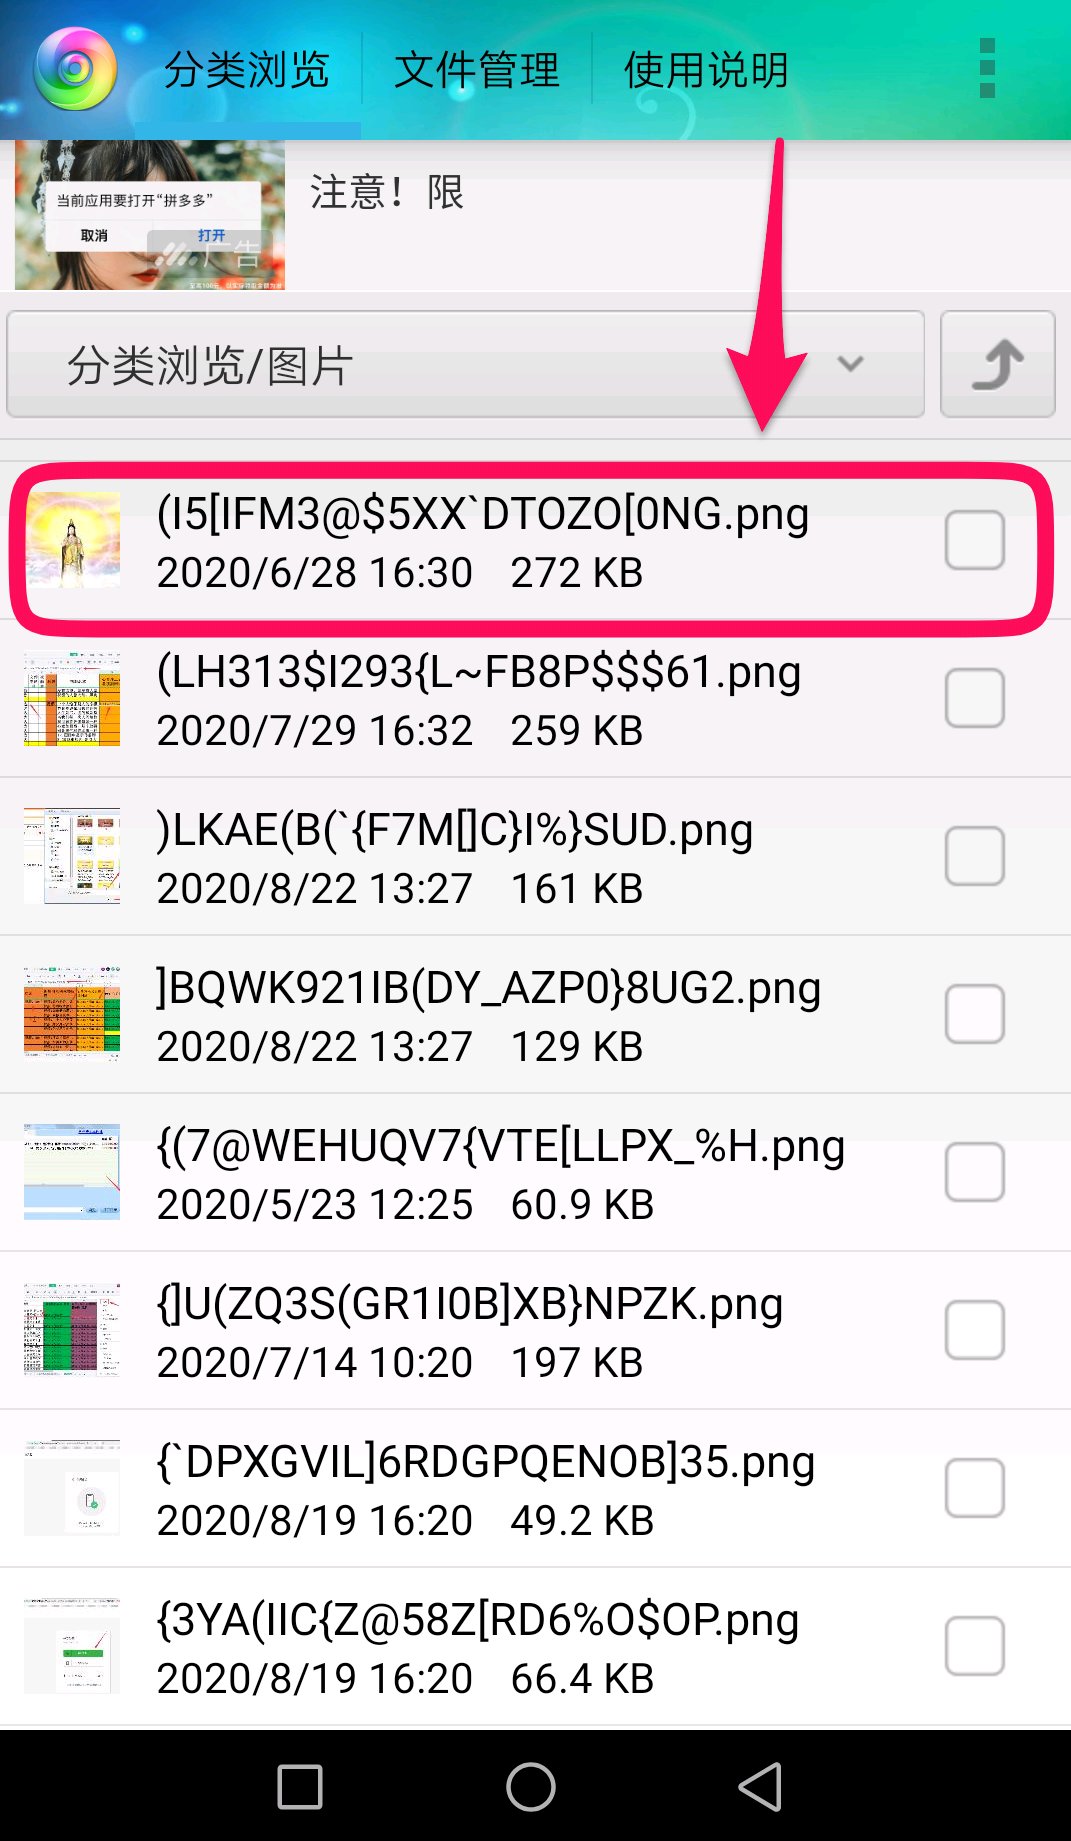Click the dropdown chevron arrow
The image size is (1071, 1841).
[851, 364]
